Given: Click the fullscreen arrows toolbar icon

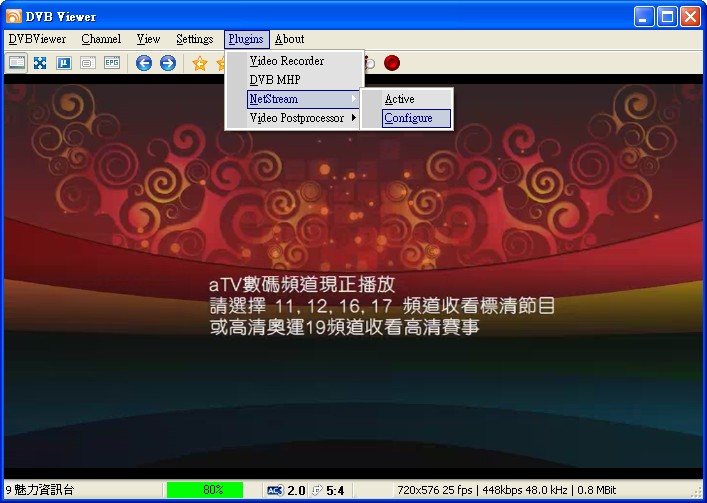Looking at the screenshot, I should click(x=40, y=63).
